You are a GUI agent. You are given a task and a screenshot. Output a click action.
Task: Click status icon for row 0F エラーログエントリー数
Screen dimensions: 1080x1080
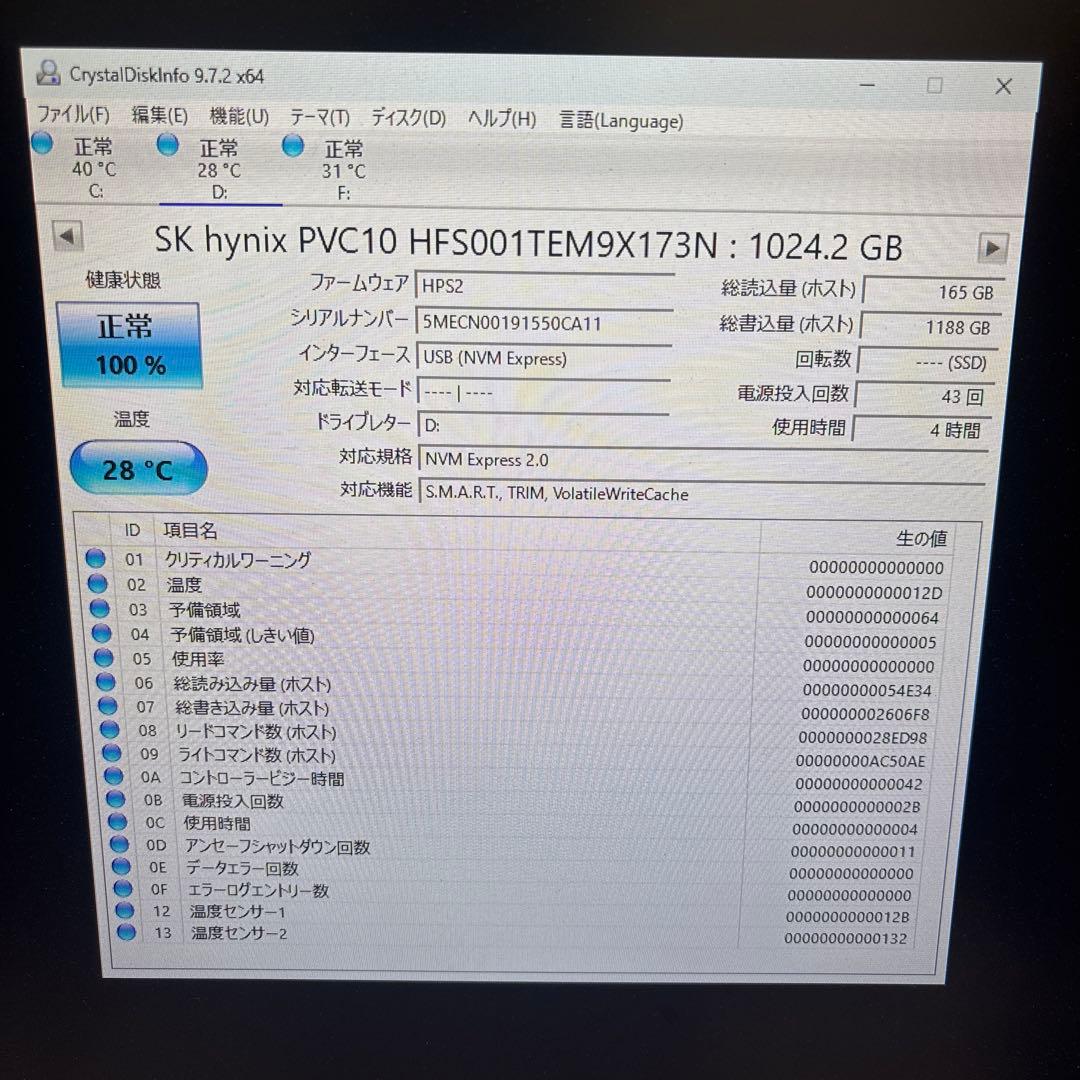(123, 889)
